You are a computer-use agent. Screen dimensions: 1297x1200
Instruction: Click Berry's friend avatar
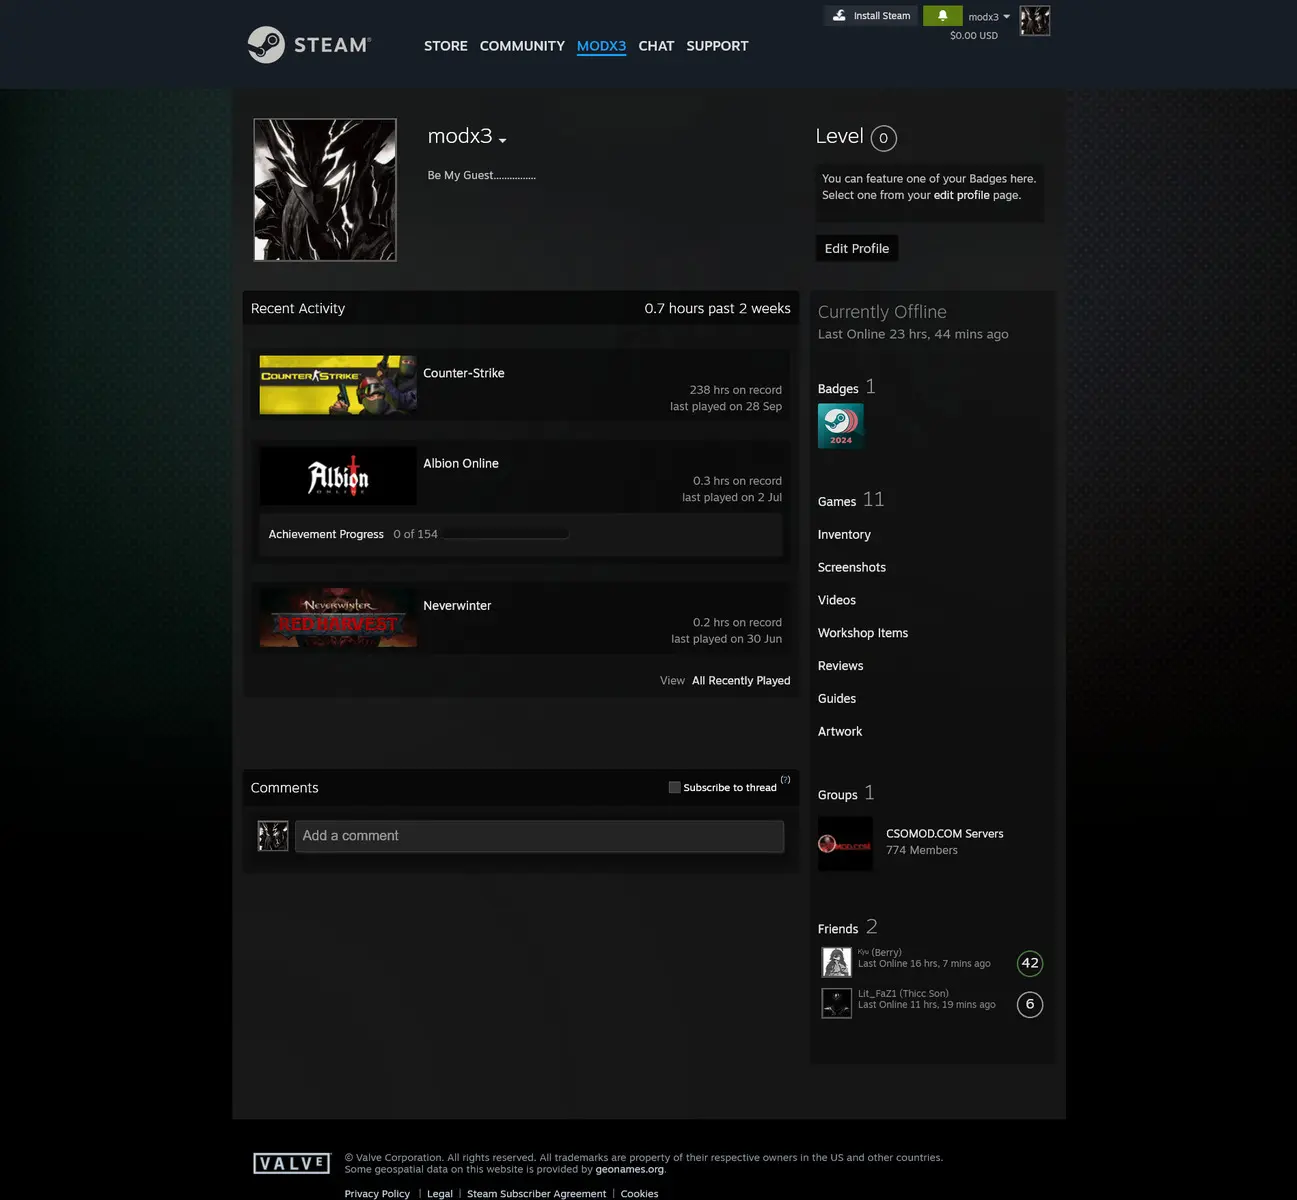click(x=836, y=962)
